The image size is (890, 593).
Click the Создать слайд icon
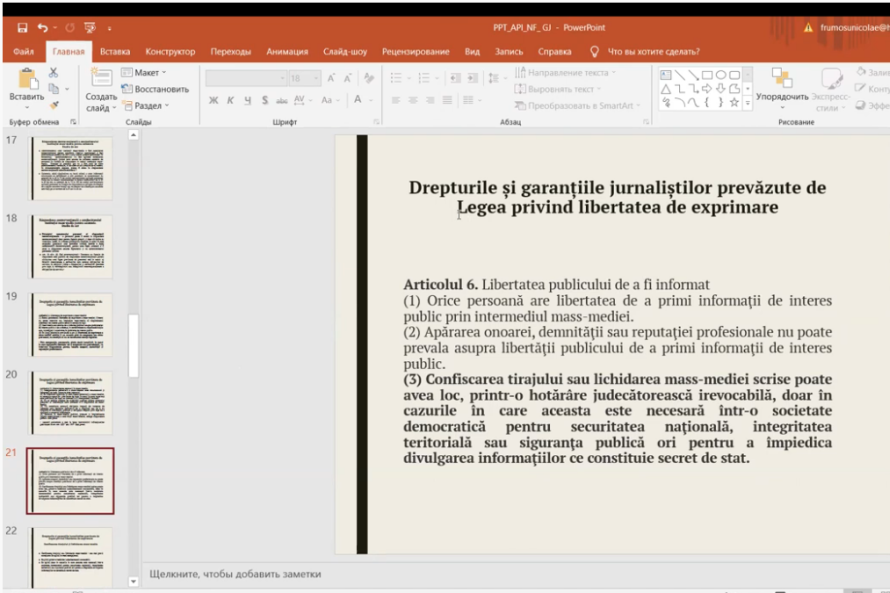pos(101,77)
